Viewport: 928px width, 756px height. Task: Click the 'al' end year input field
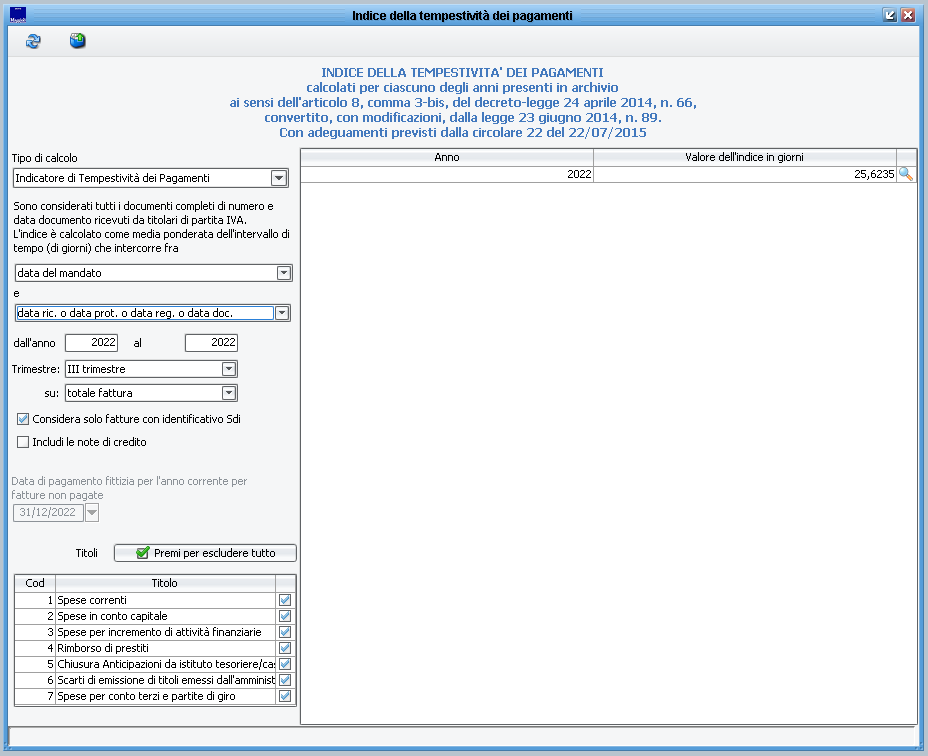(x=211, y=343)
